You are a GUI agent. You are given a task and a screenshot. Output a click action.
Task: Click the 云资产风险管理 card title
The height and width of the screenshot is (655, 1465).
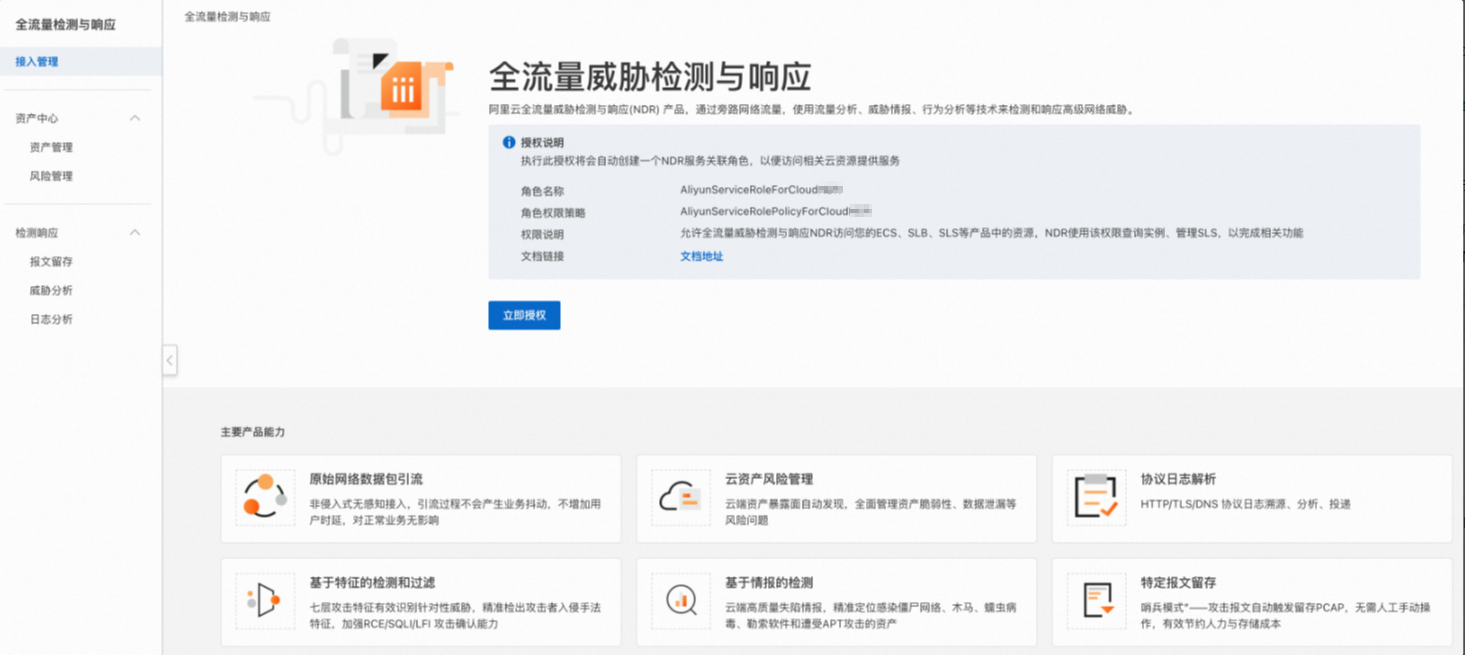click(x=769, y=479)
